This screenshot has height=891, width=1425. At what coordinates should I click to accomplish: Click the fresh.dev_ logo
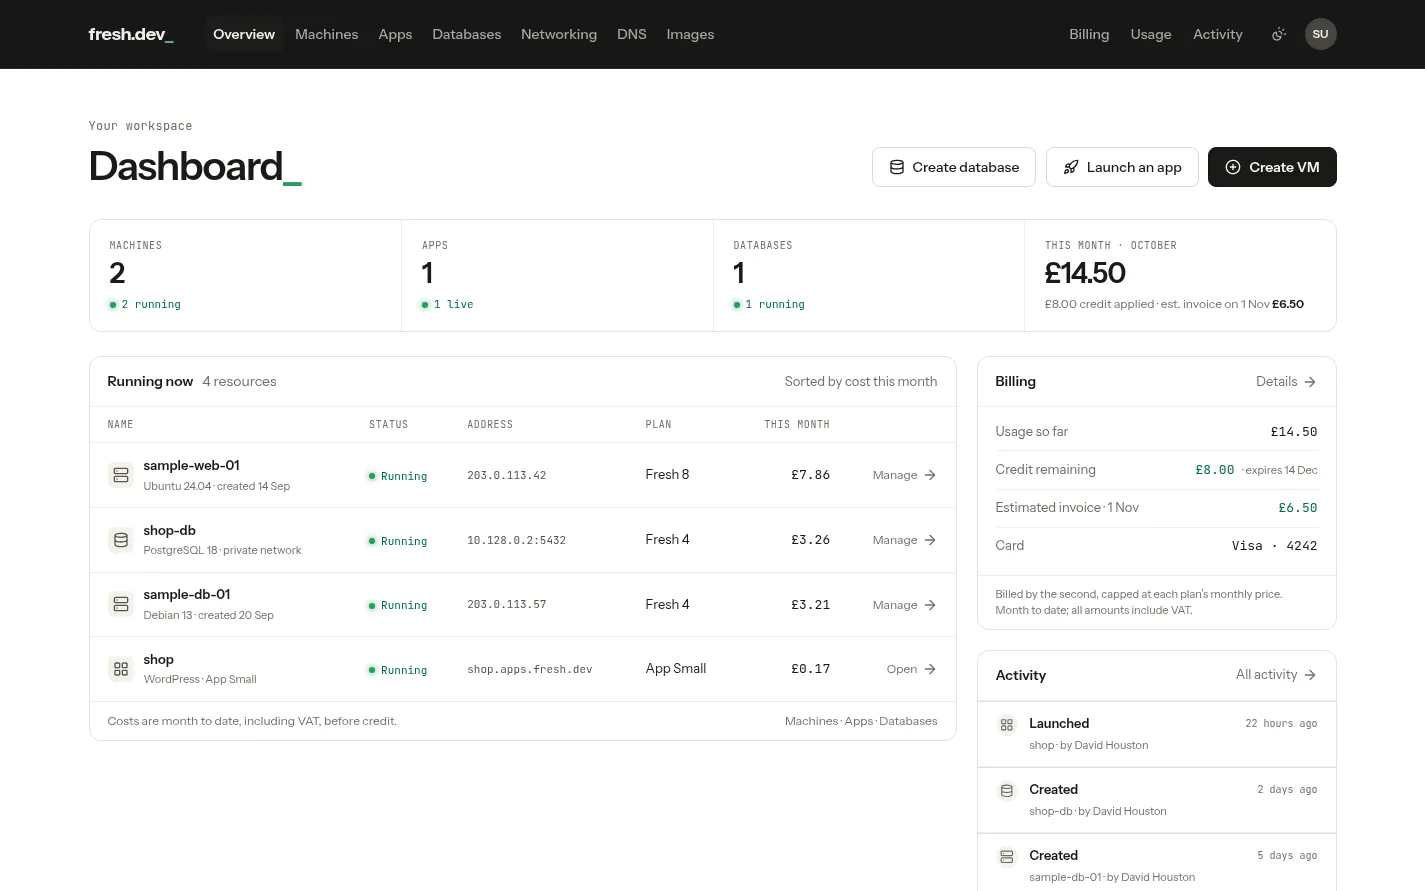(131, 34)
